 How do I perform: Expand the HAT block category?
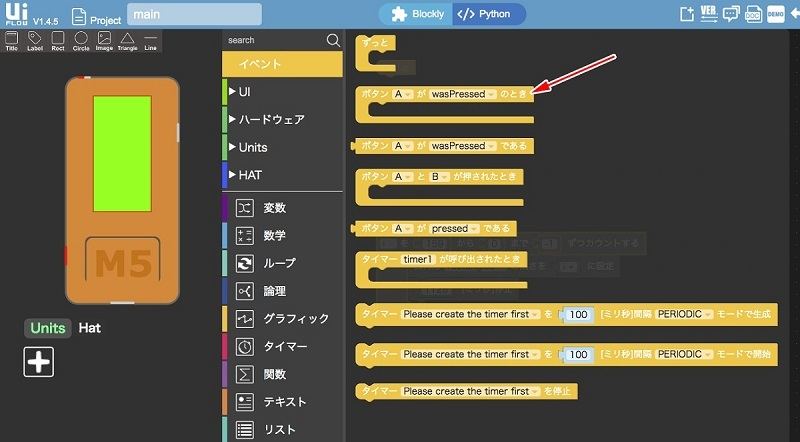click(x=252, y=175)
